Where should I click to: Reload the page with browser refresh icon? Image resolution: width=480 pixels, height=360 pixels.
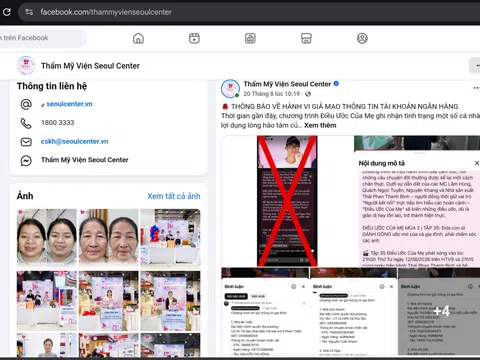tap(6, 12)
